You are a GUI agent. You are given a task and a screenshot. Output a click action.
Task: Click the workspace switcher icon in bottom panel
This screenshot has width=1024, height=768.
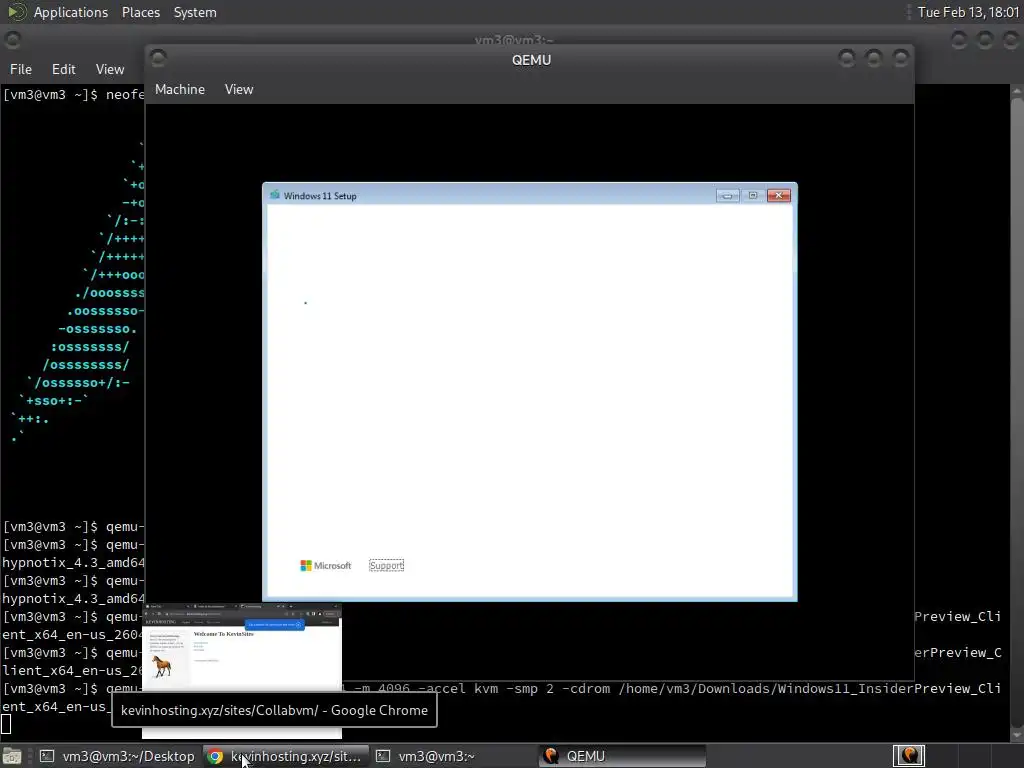pos(909,756)
